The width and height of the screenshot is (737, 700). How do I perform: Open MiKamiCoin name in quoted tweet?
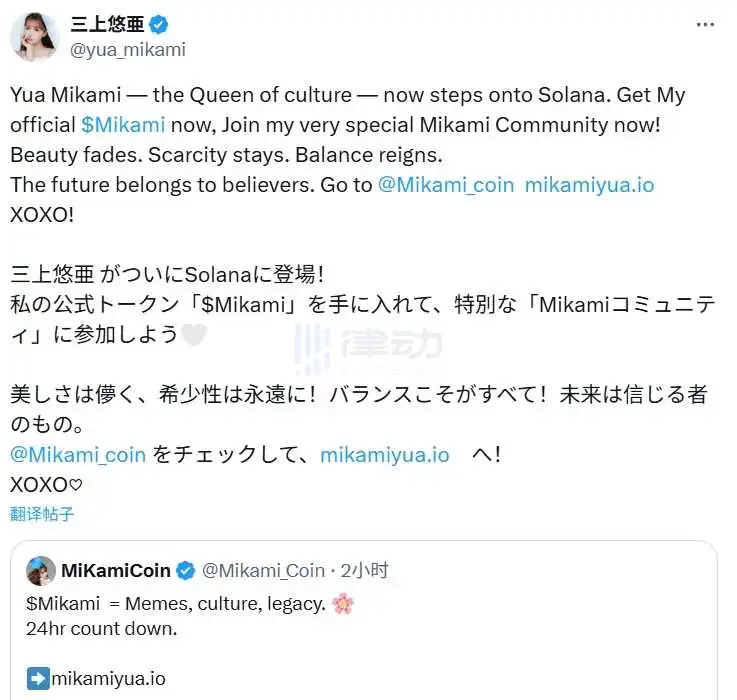(x=116, y=571)
